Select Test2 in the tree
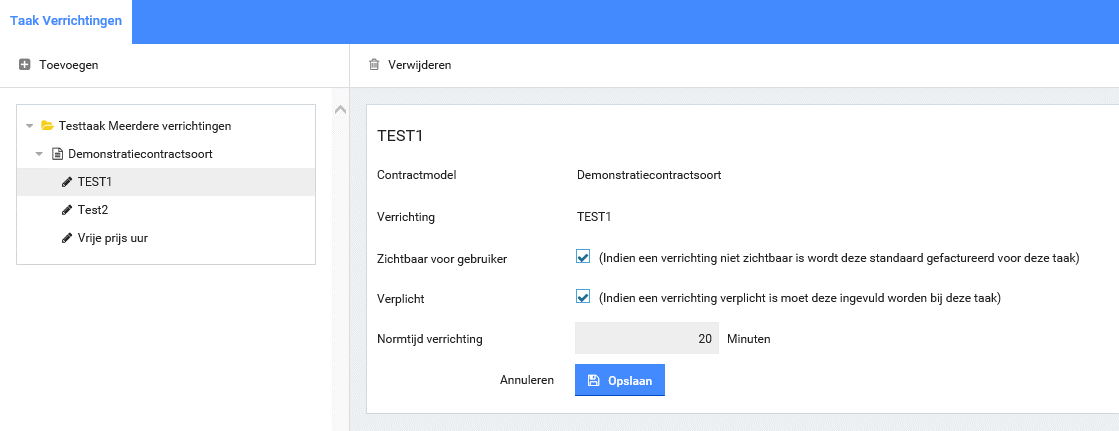The width and height of the screenshot is (1119, 431). pyautogui.click(x=92, y=210)
